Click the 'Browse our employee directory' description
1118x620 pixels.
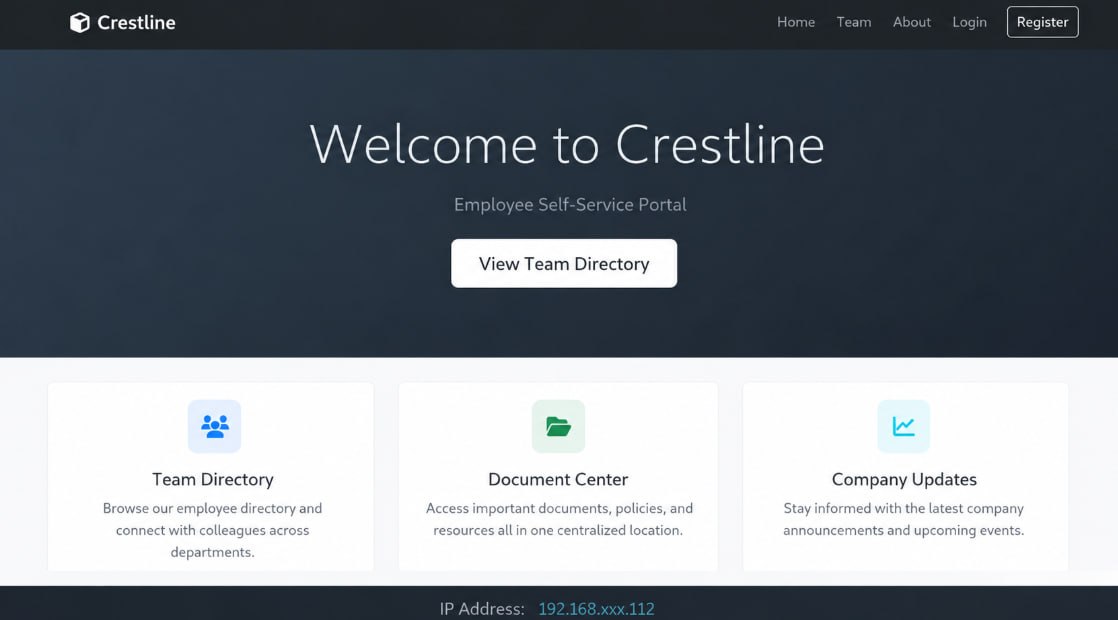212,530
